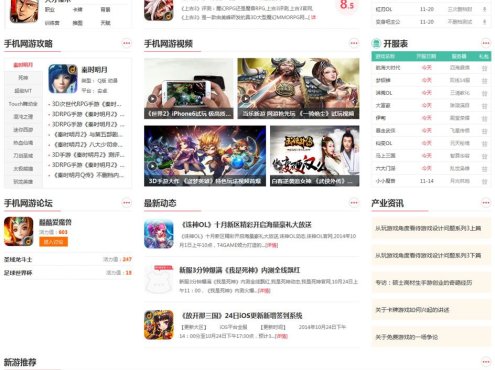495x370 pixels.
Task: Select the Touch舞动全 guide tab
Action: tap(23, 104)
